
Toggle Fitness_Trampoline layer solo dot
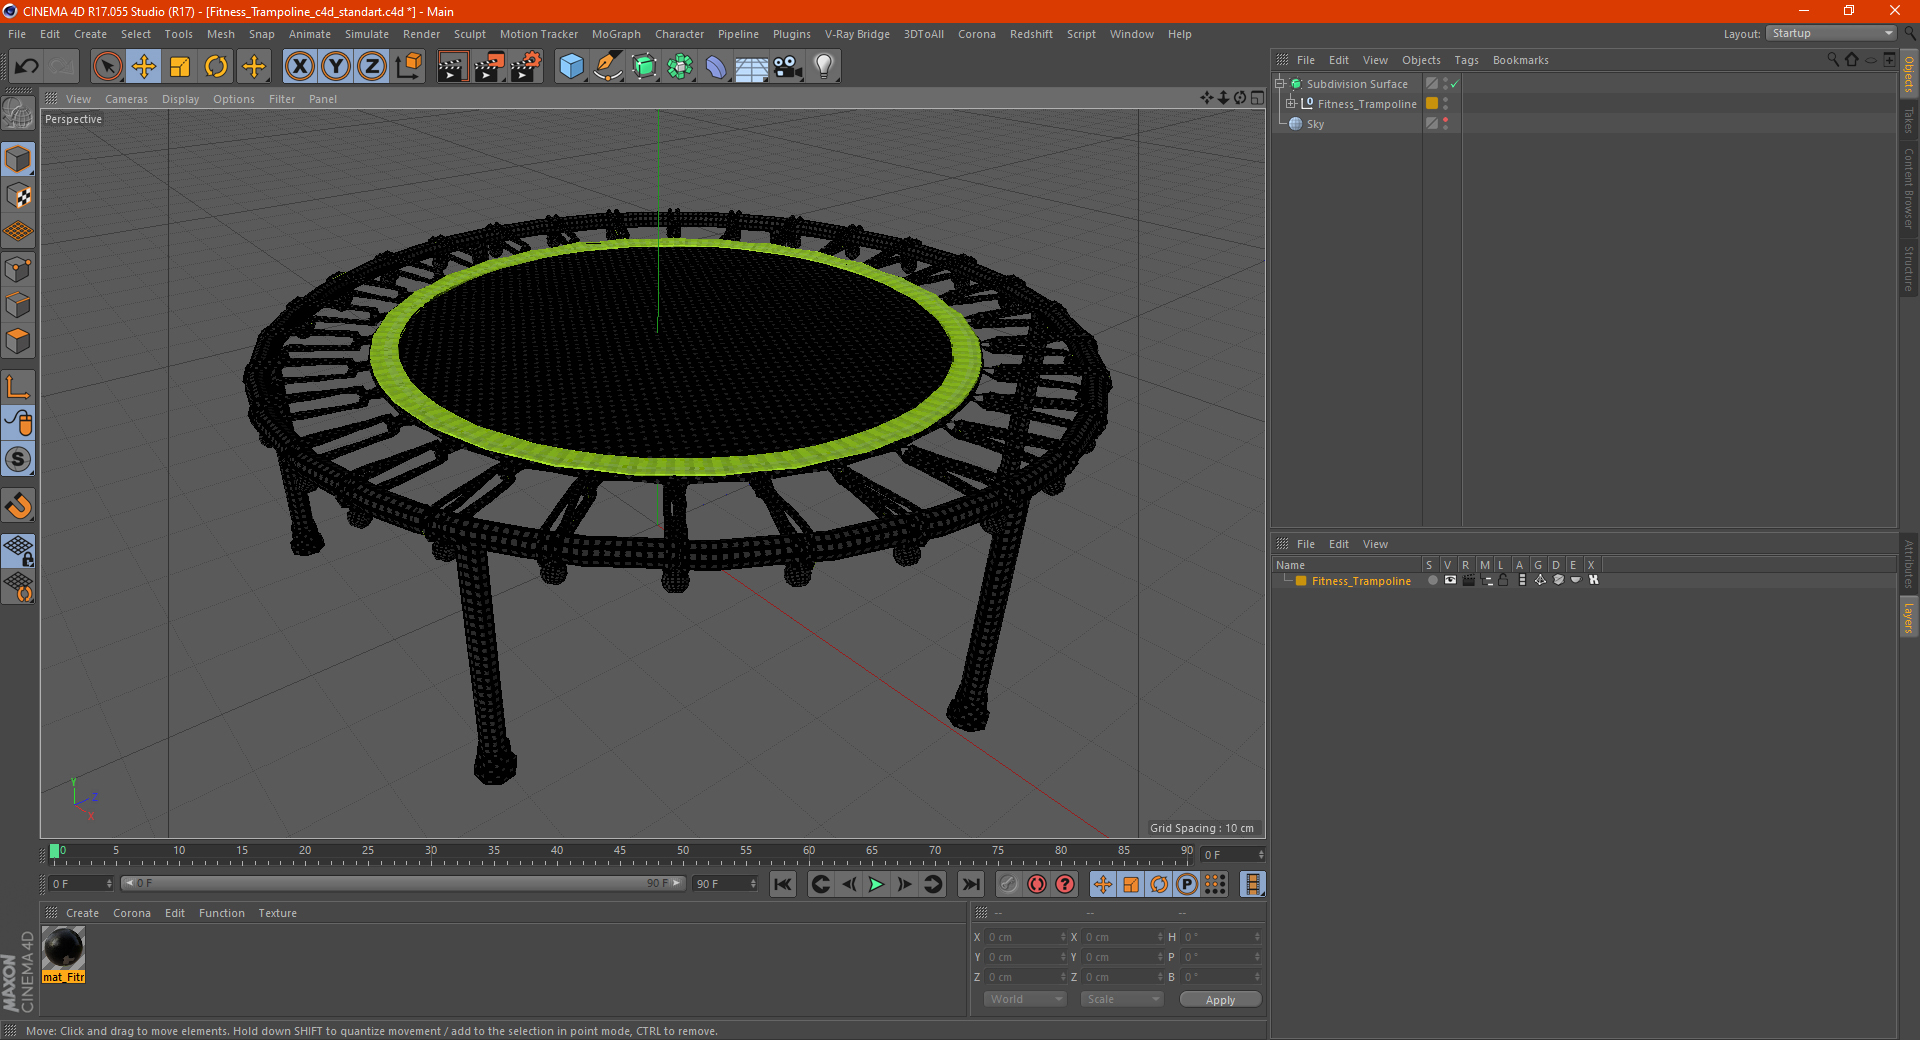coord(1432,580)
